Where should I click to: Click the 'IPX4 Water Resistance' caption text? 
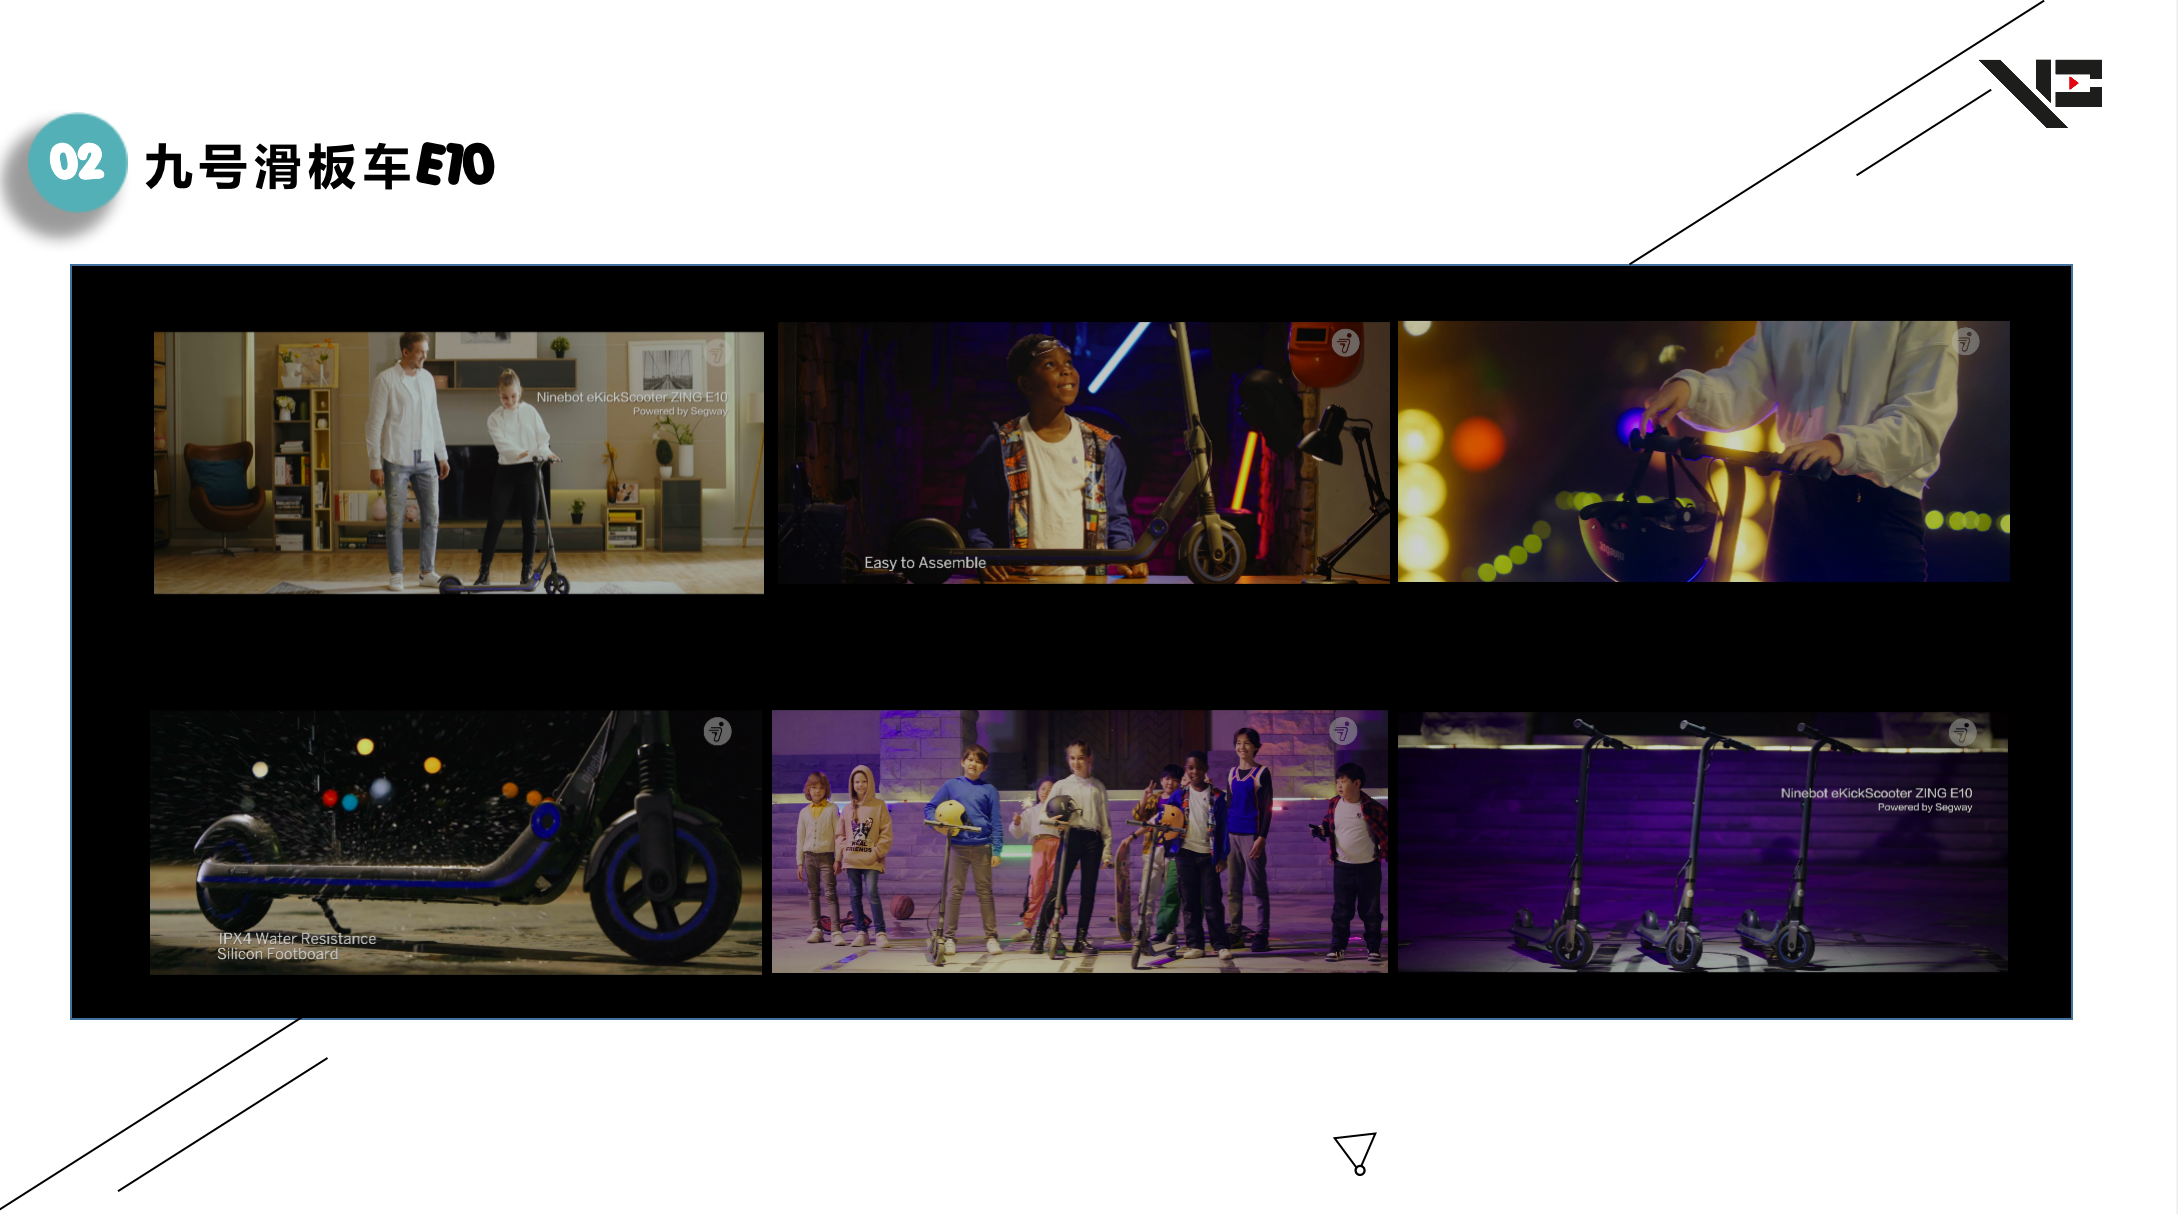coord(297,938)
